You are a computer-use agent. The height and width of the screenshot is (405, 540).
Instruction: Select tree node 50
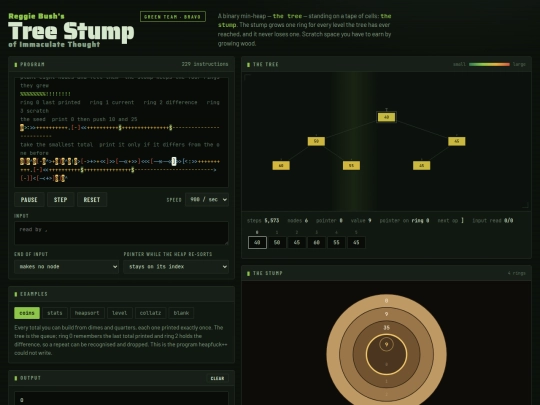click(x=316, y=141)
